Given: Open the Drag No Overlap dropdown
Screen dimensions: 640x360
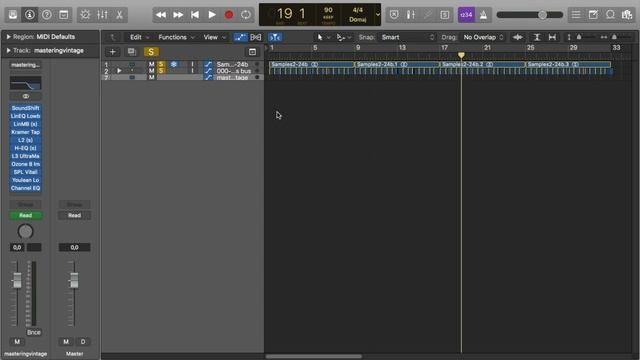Looking at the screenshot, I should click(x=483, y=37).
